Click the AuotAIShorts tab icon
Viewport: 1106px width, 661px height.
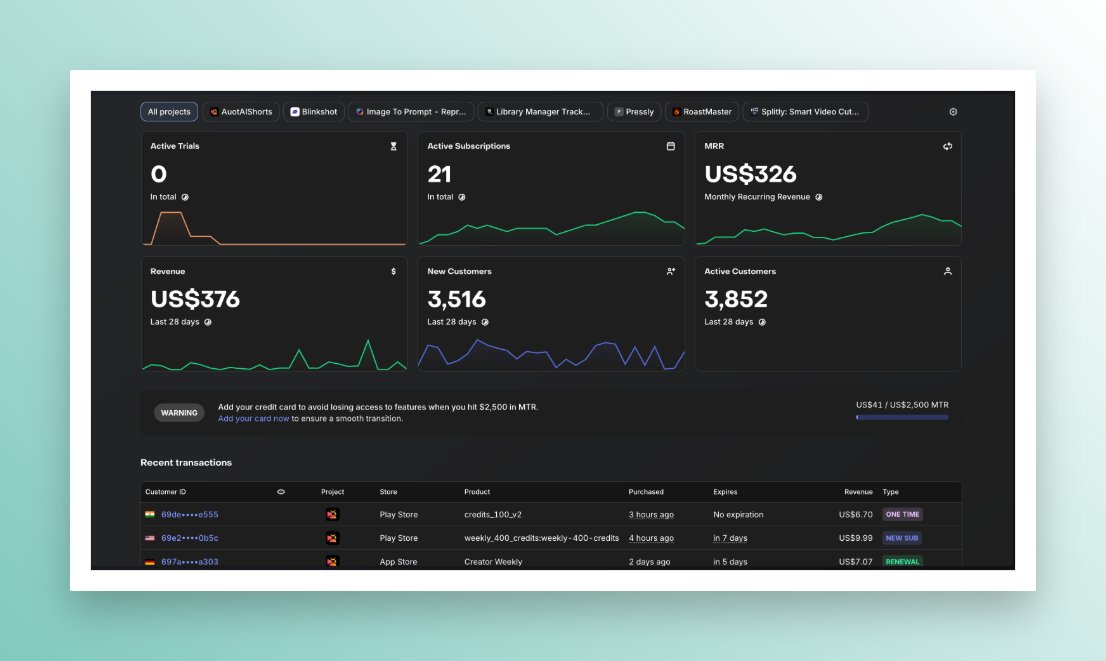pyautogui.click(x=214, y=111)
